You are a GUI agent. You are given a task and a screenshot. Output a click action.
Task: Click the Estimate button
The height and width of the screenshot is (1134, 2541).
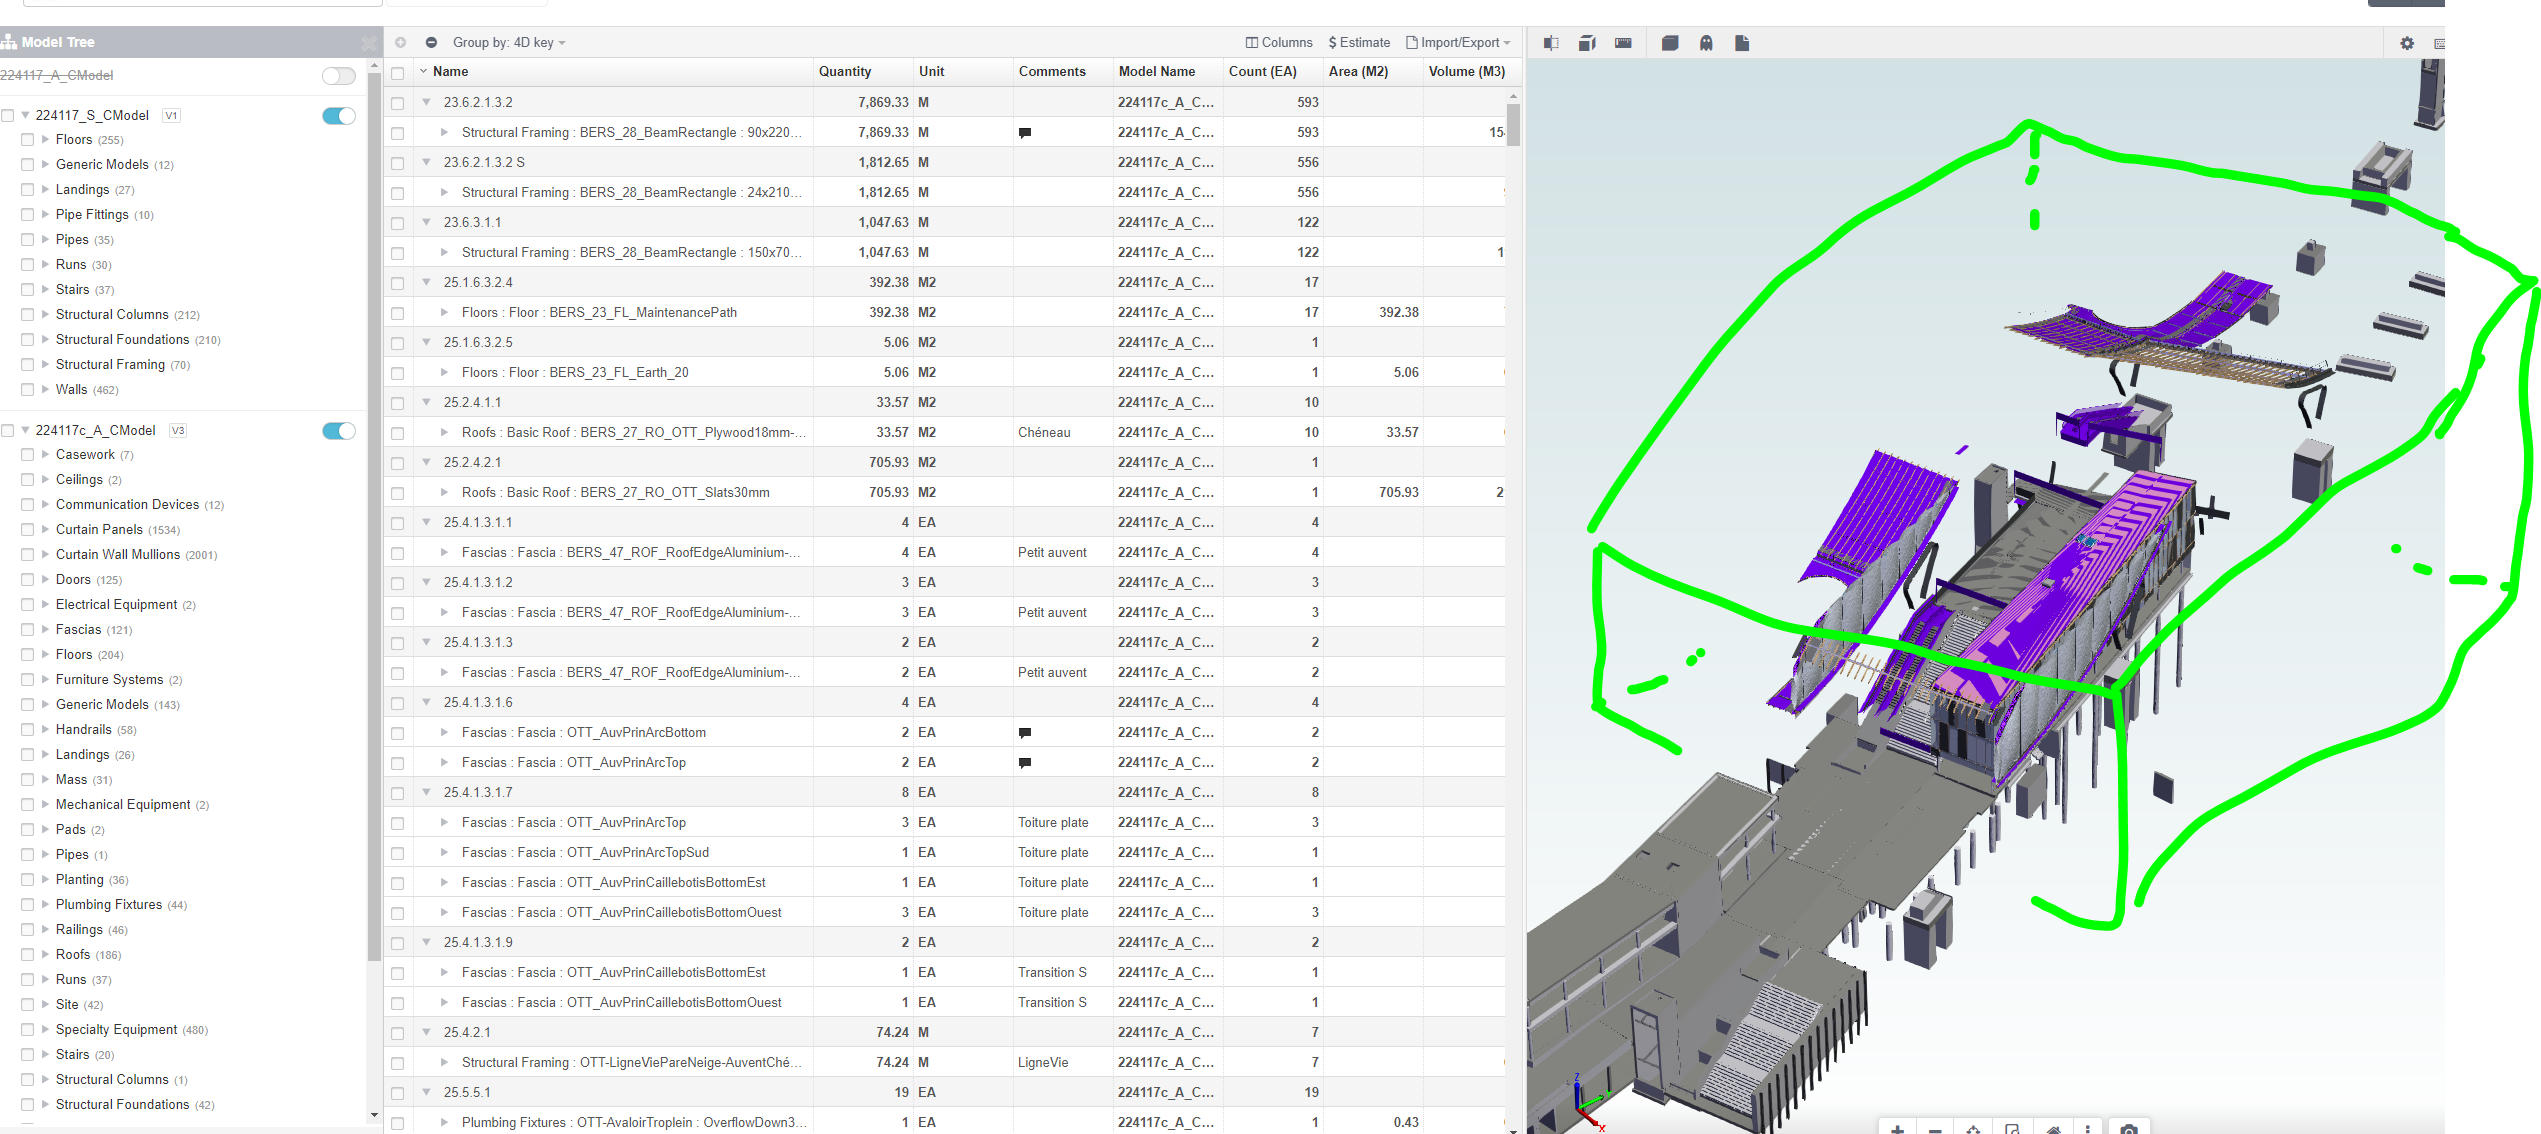pos(1359,42)
